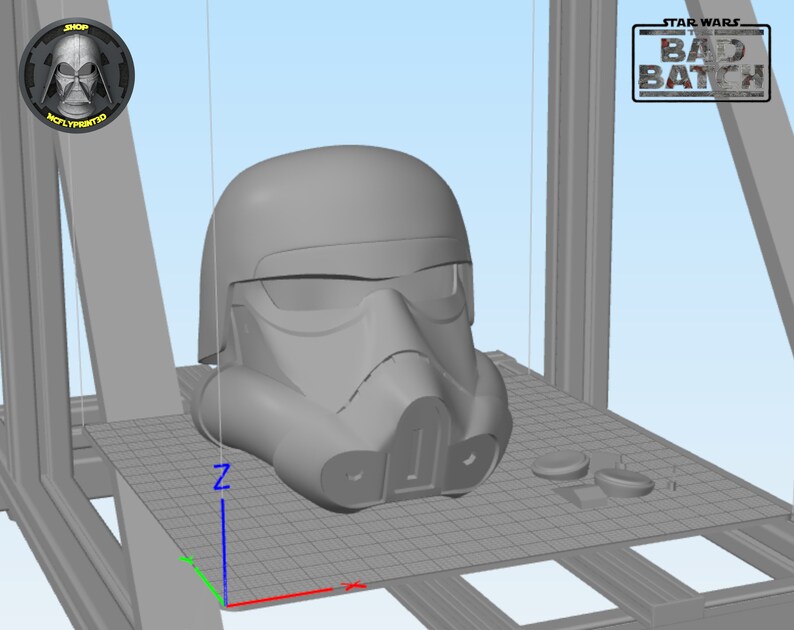The height and width of the screenshot is (630, 794).
Task: Select the oval dish part on bed
Action: 624,482
